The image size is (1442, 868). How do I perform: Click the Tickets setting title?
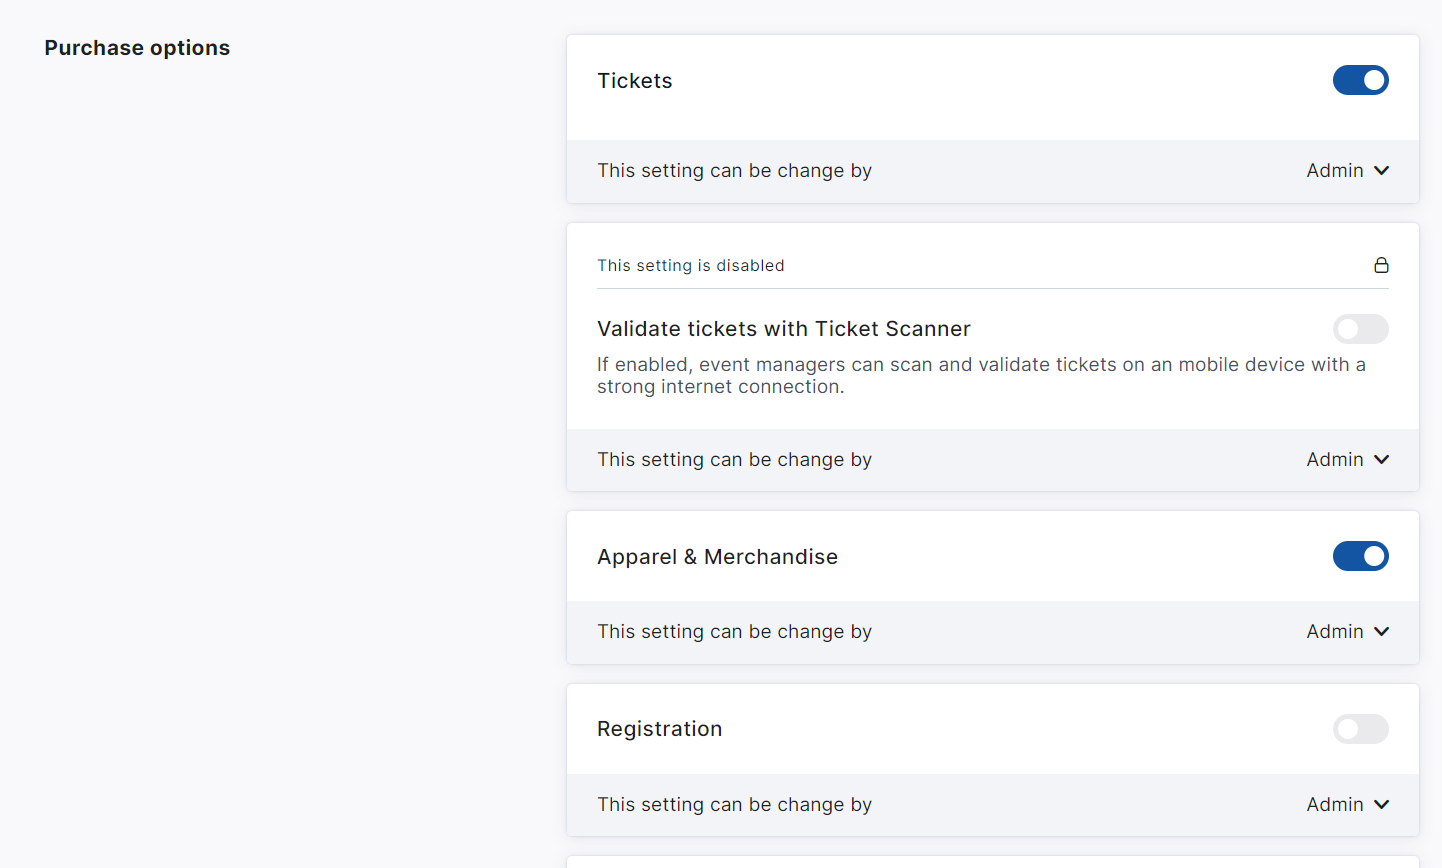tap(635, 81)
